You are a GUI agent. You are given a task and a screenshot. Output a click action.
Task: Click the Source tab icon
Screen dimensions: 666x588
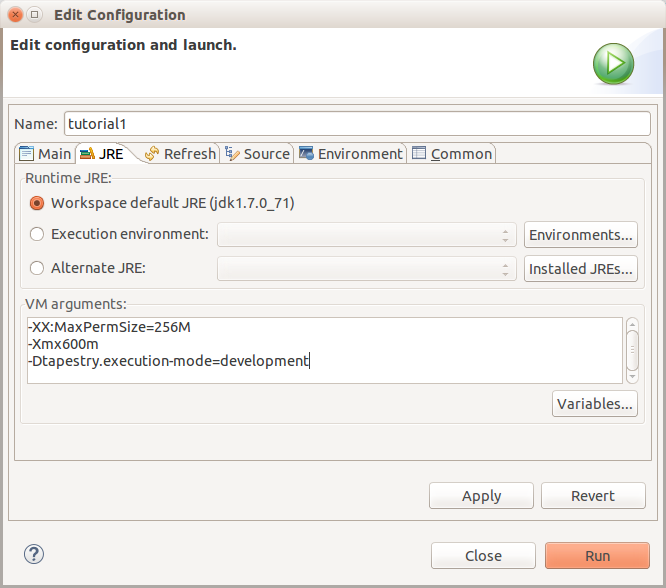232,153
